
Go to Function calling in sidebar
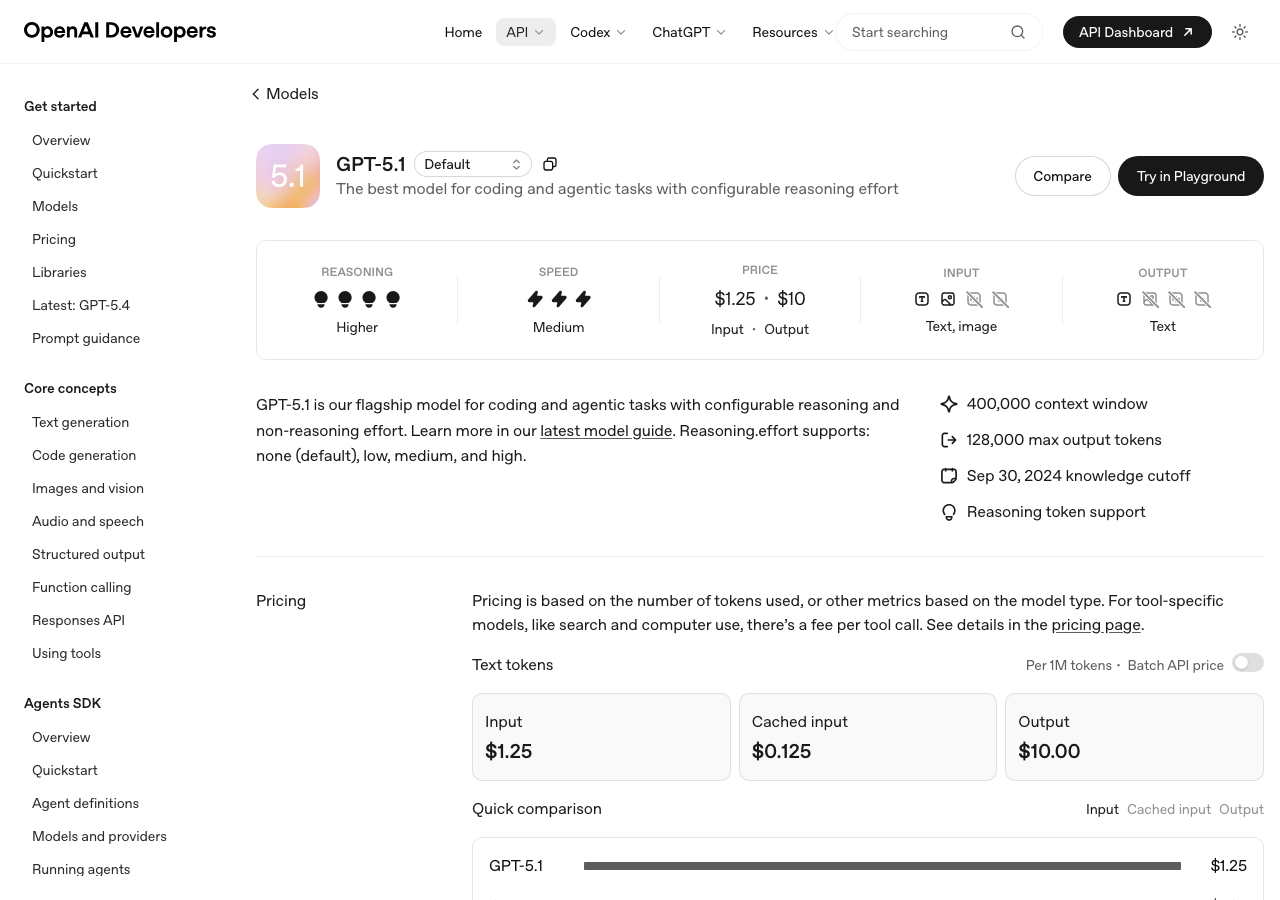(81, 587)
